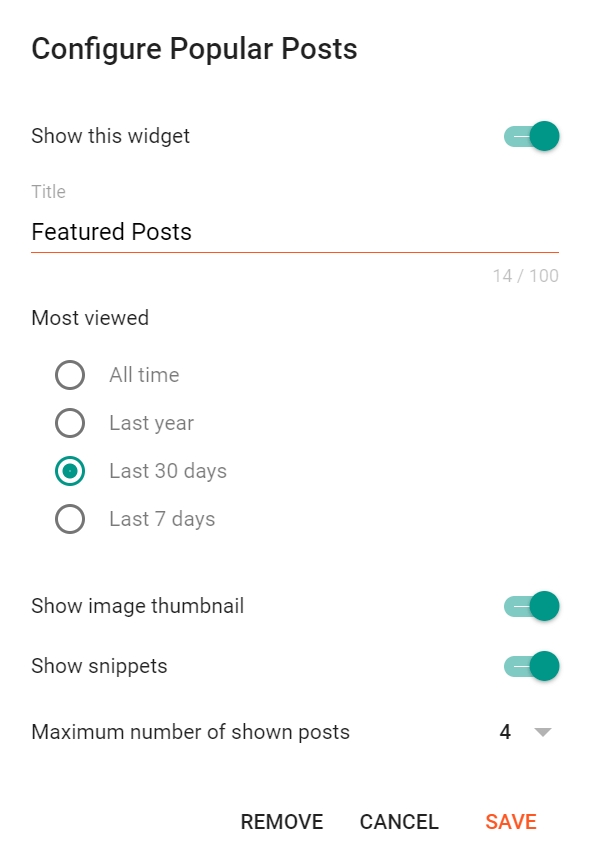Select the Last year option
This screenshot has height=865, width=591.
[x=70, y=423]
